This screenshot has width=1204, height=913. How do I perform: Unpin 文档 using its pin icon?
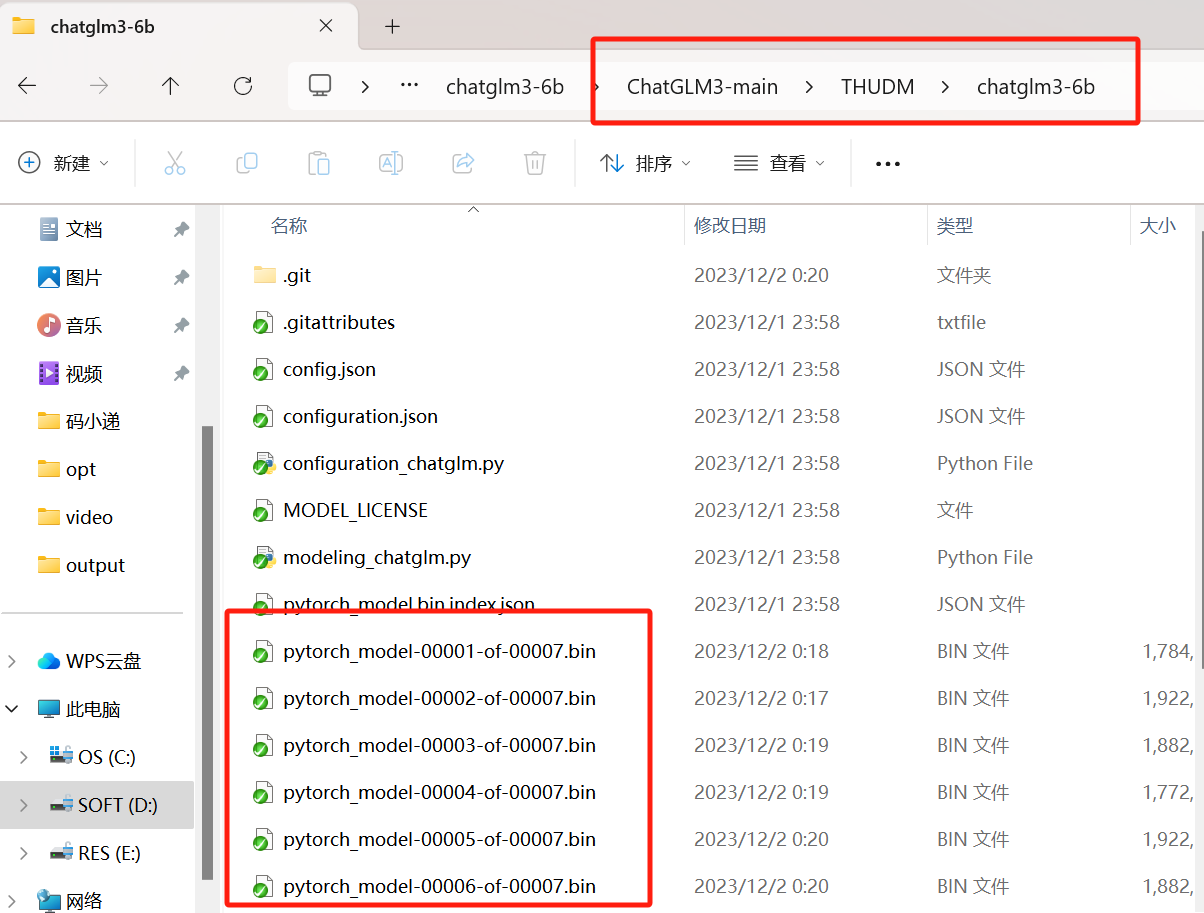tap(181, 229)
